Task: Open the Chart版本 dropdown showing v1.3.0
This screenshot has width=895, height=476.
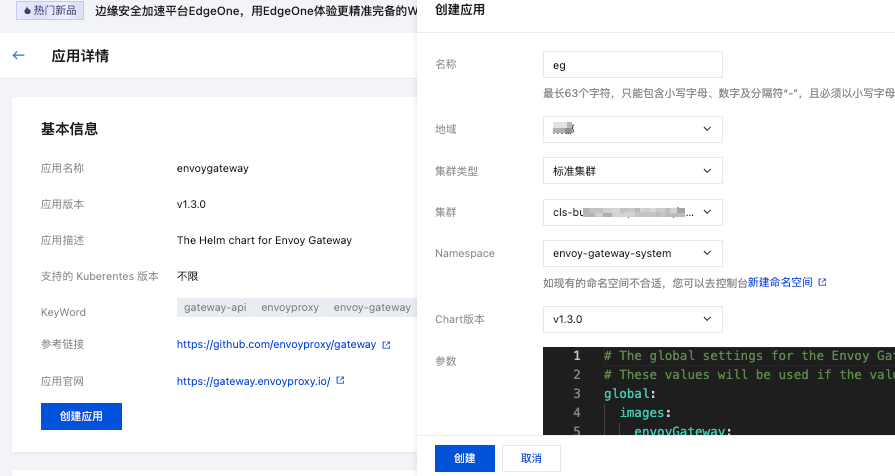Action: click(x=632, y=319)
